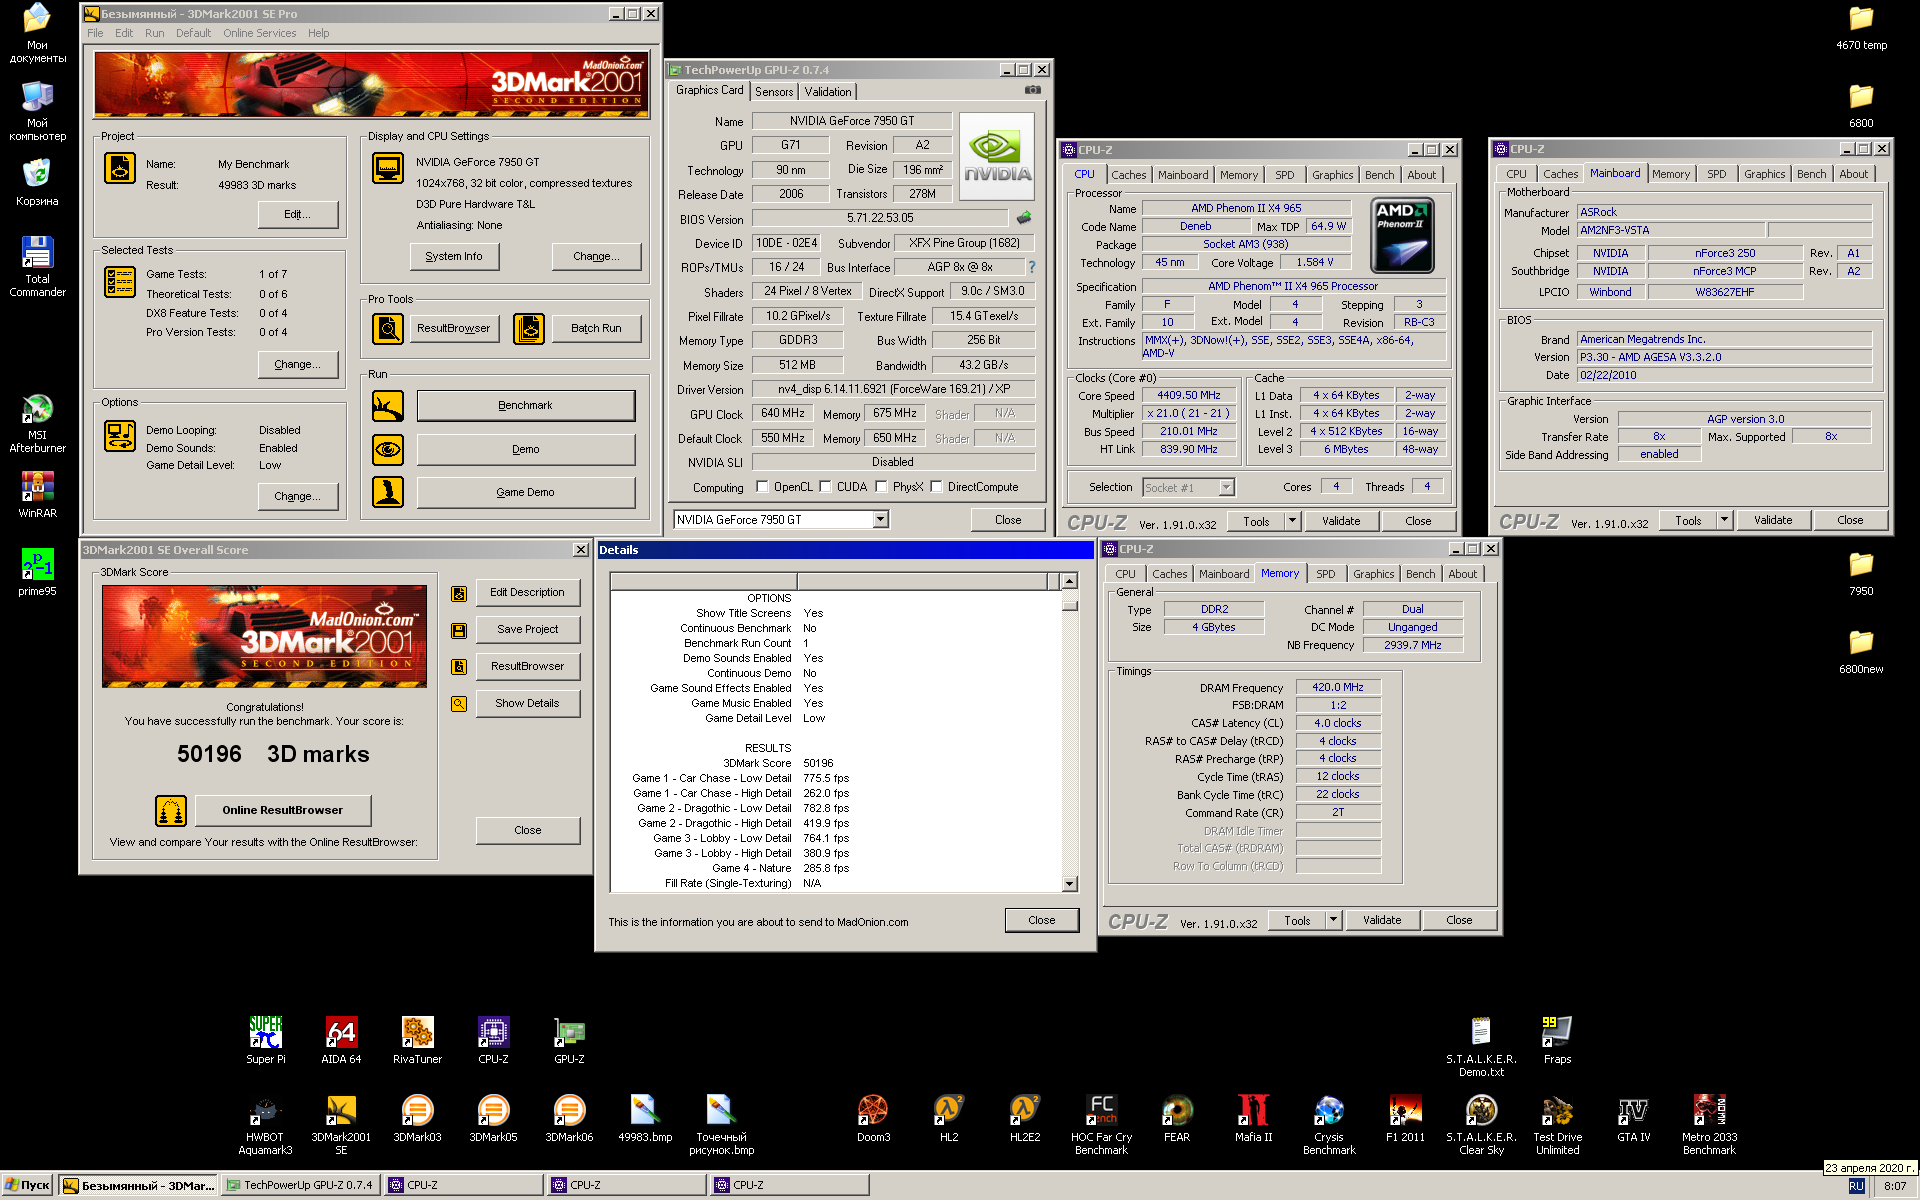Image resolution: width=1920 pixels, height=1200 pixels.
Task: Enable the CUDA checkbox in GPU-Z
Action: tap(825, 487)
